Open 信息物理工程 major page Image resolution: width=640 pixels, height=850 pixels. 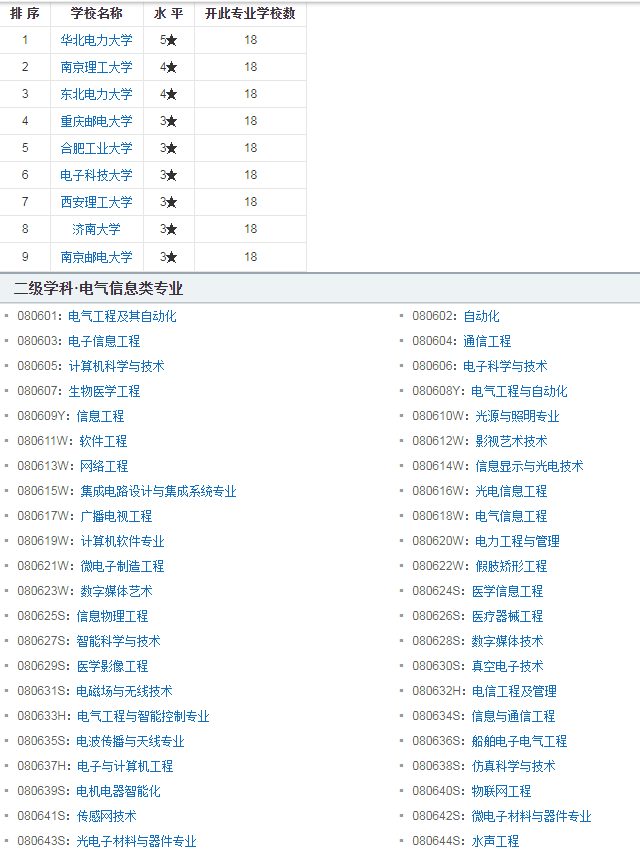(112, 616)
